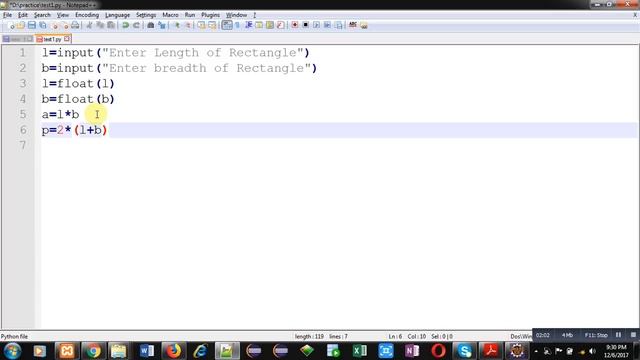The height and width of the screenshot is (360, 640).
Task: Zoom in using the toolbar zoom-in icon
Action: coord(177,25)
